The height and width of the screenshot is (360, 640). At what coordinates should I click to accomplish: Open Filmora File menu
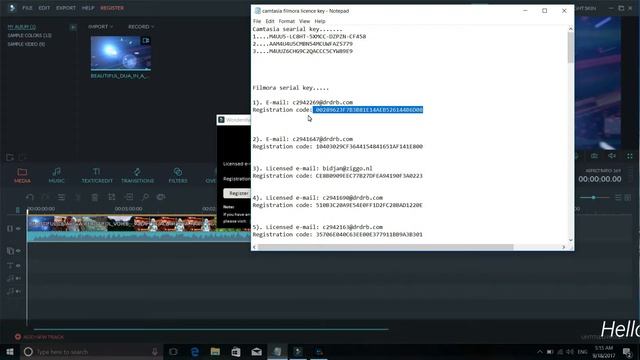click(27, 8)
